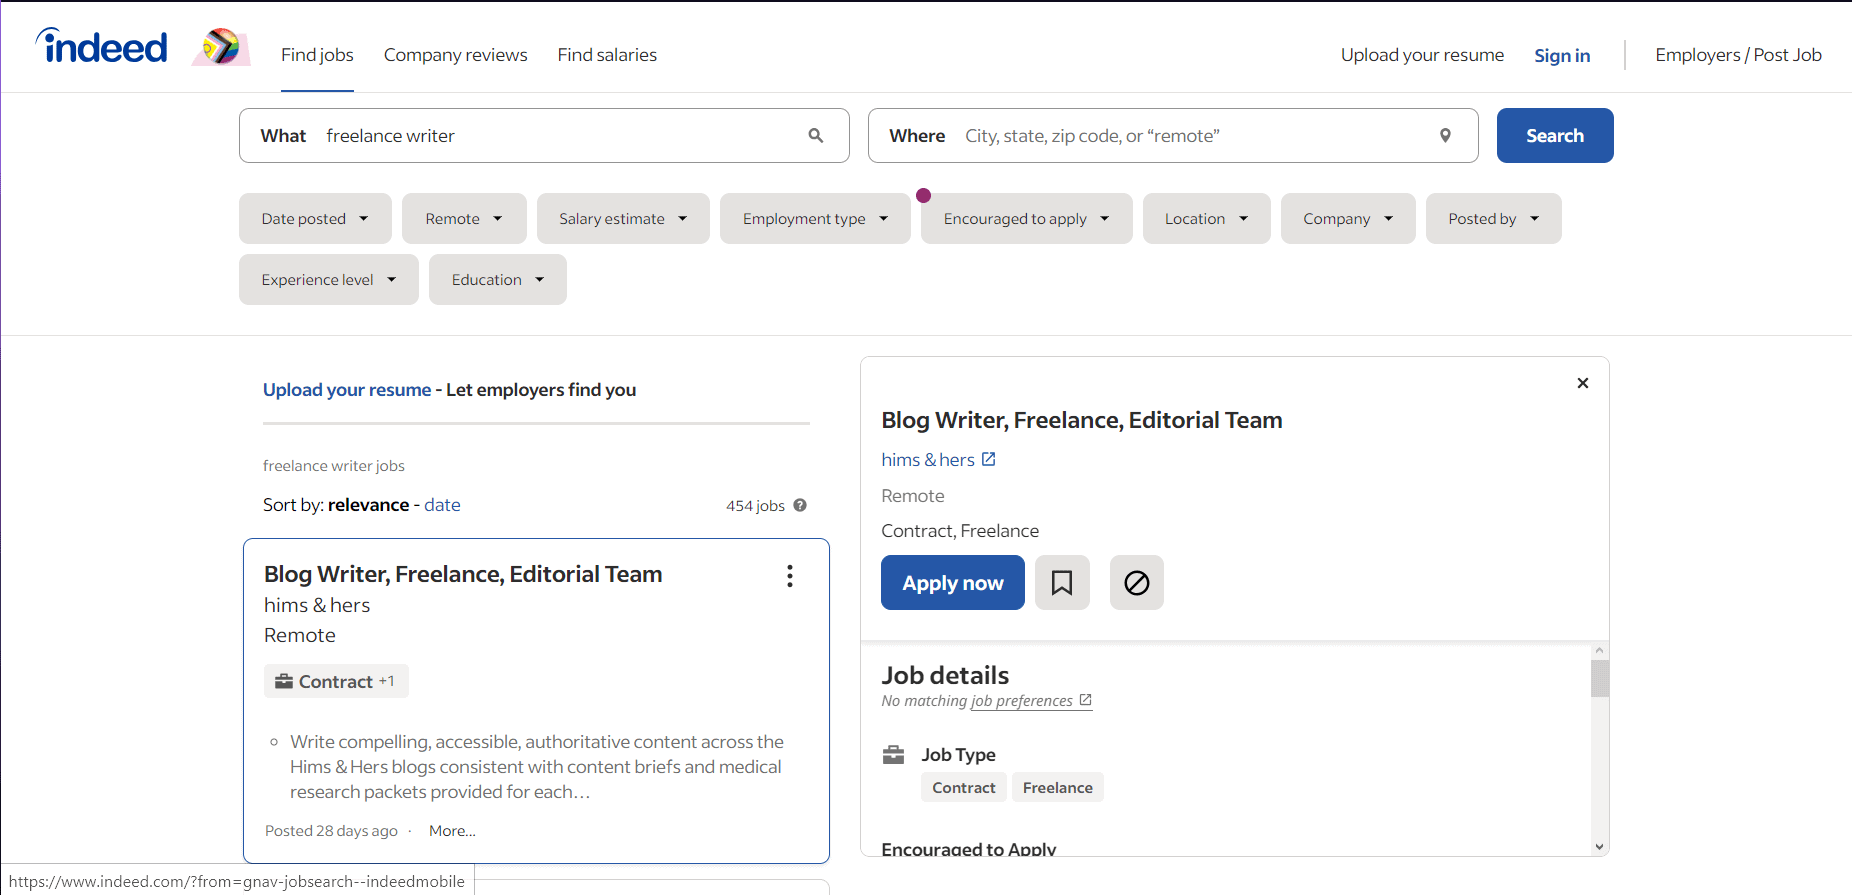Mark job as not interested icon

(1137, 583)
